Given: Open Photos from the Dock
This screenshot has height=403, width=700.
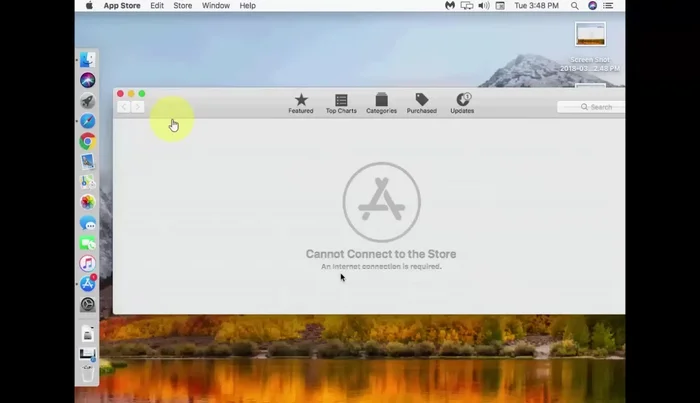Looking at the screenshot, I should click(x=88, y=202).
